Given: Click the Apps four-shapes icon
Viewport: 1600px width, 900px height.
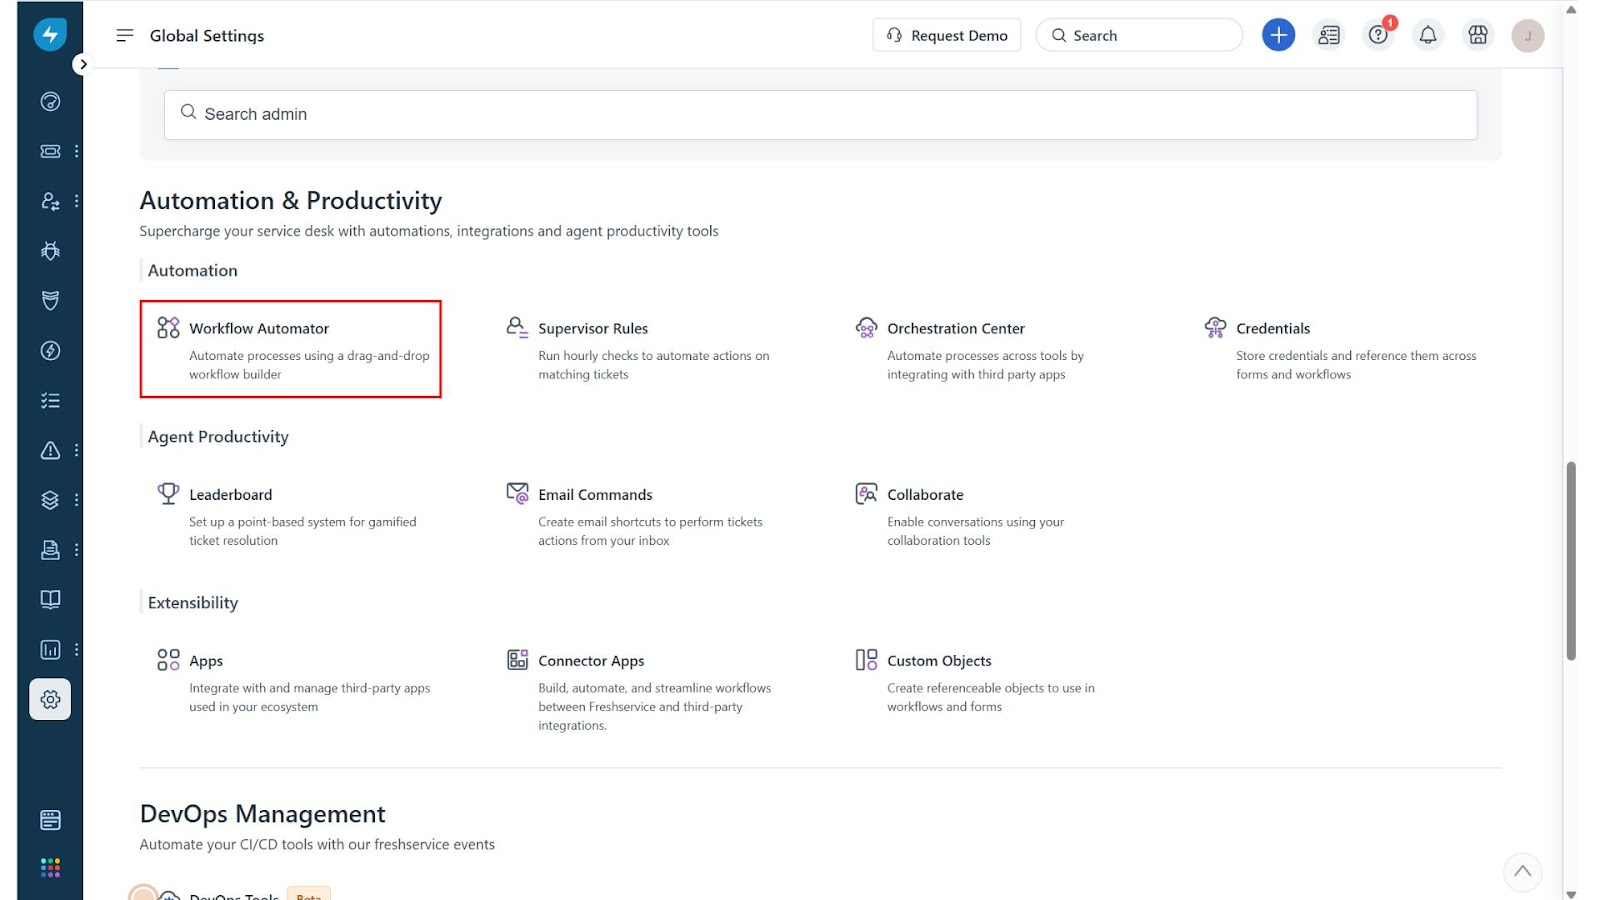Looking at the screenshot, I should pyautogui.click(x=168, y=659).
